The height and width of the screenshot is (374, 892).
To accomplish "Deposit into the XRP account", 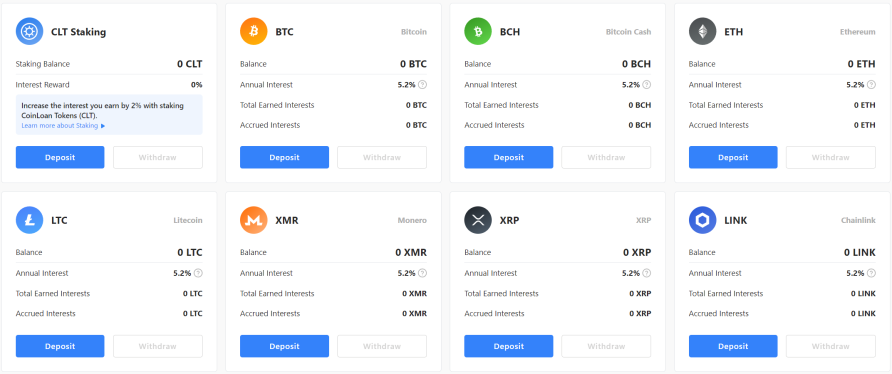I will 509,346.
